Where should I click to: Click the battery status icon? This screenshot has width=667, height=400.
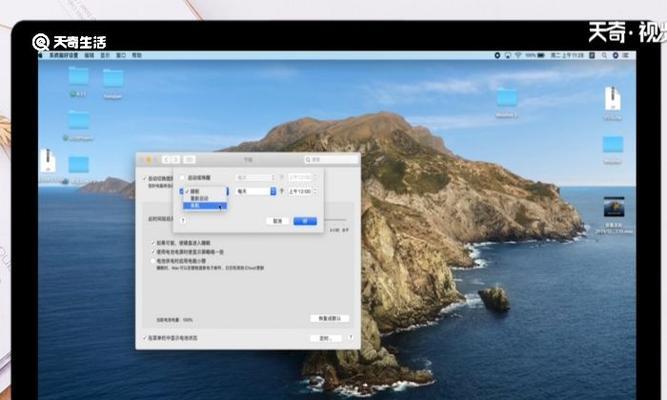tap(541, 55)
